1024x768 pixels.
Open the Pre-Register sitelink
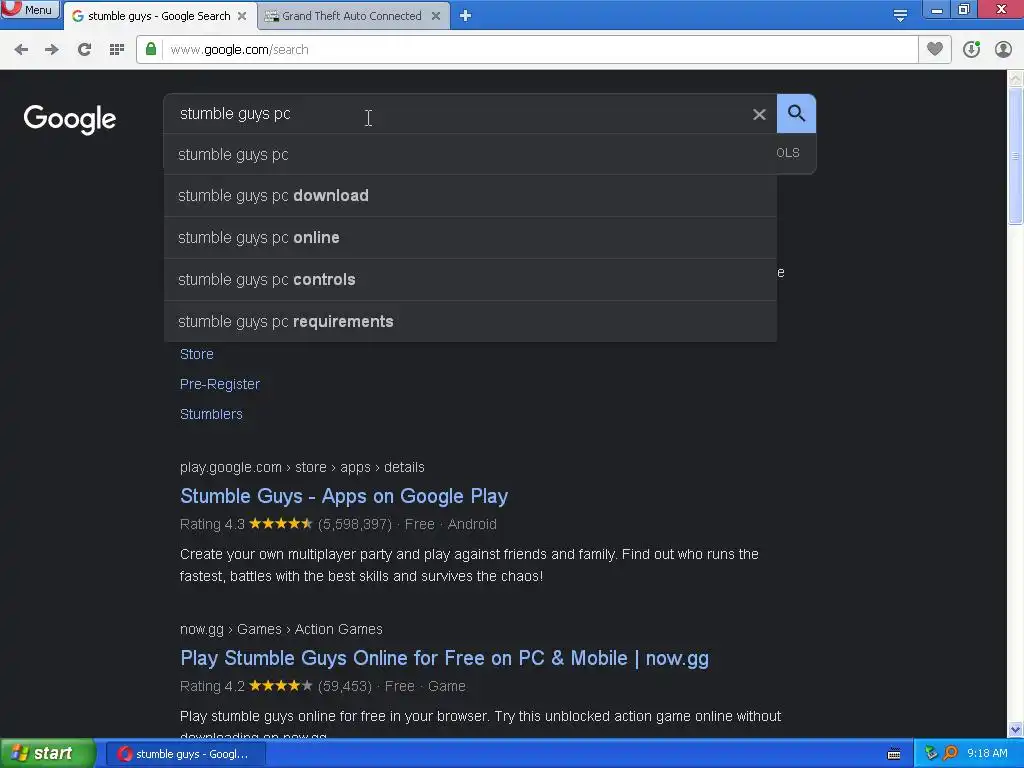(219, 384)
